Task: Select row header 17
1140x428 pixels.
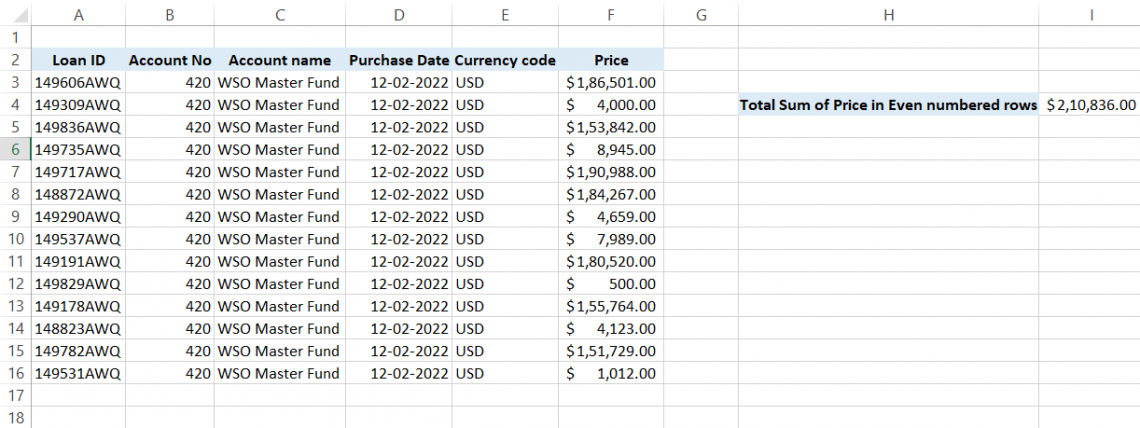Action: point(15,395)
